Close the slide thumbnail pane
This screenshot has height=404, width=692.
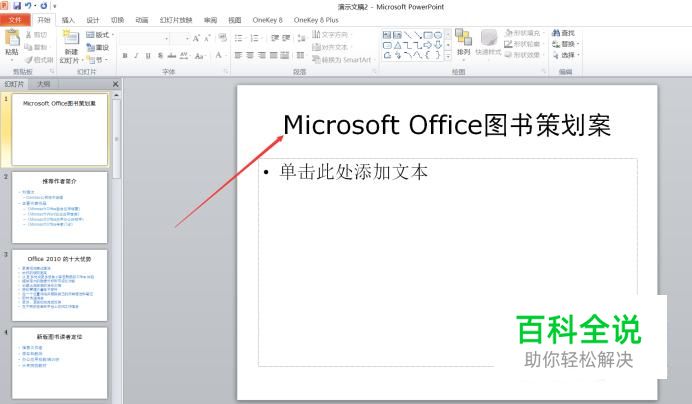click(x=116, y=84)
